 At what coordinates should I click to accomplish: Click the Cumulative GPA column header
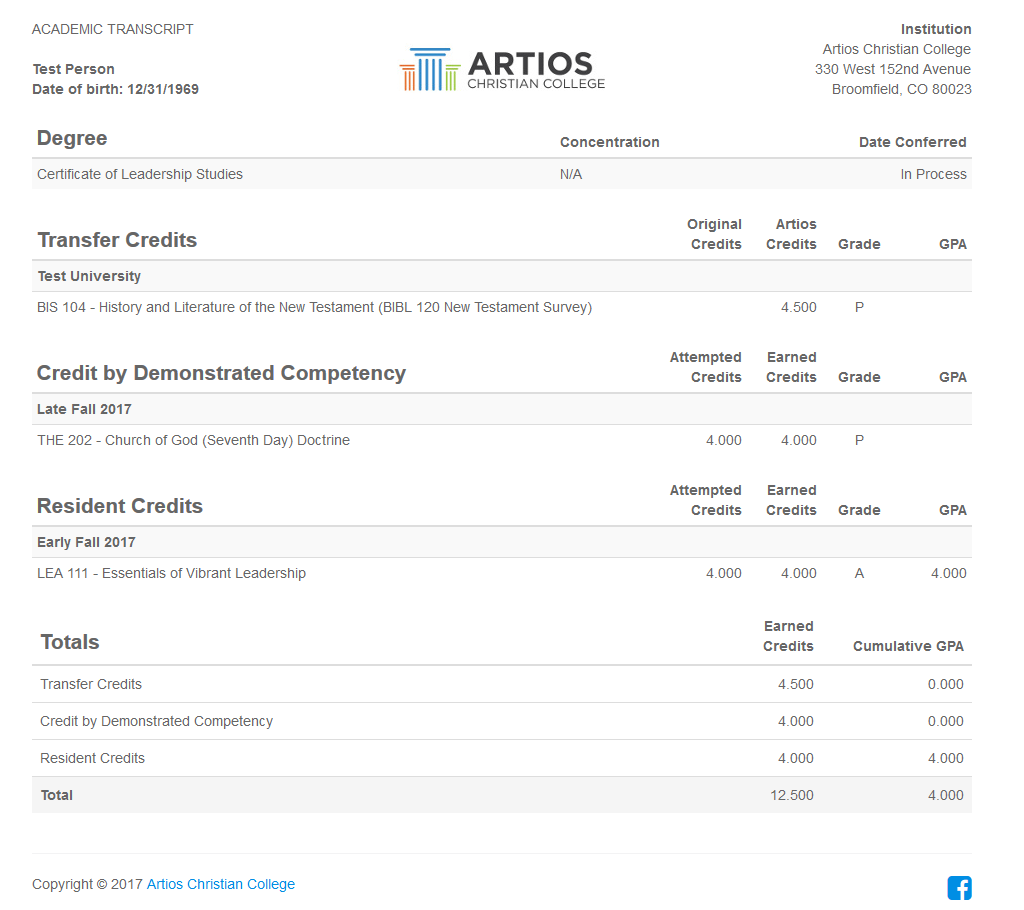(908, 646)
